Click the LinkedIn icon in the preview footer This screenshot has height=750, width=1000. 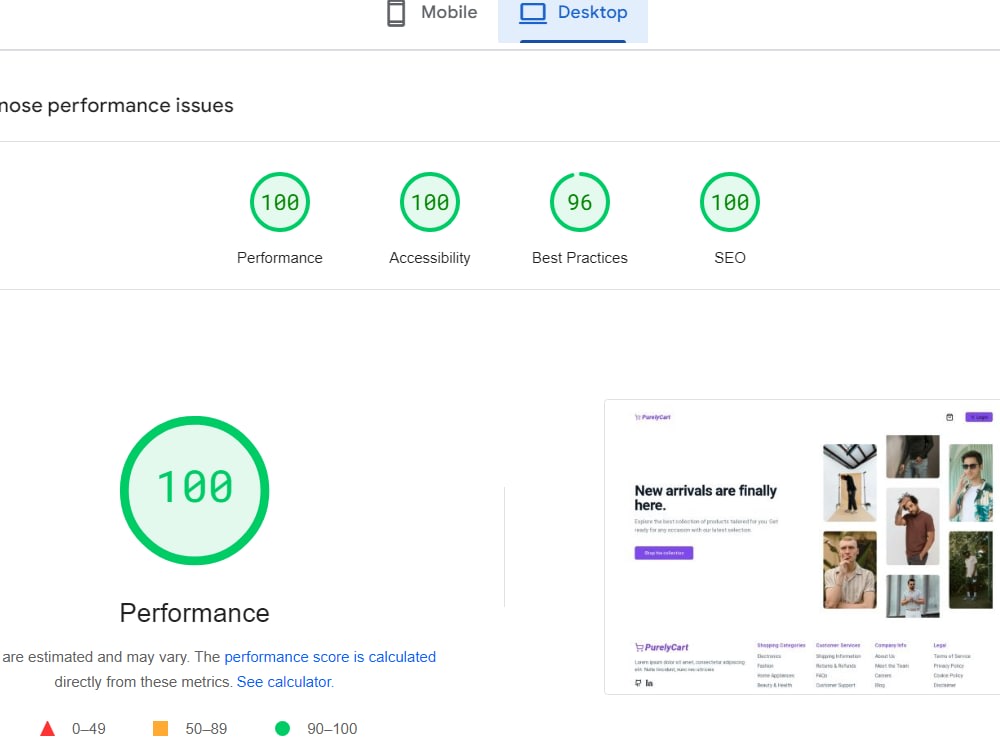click(650, 683)
